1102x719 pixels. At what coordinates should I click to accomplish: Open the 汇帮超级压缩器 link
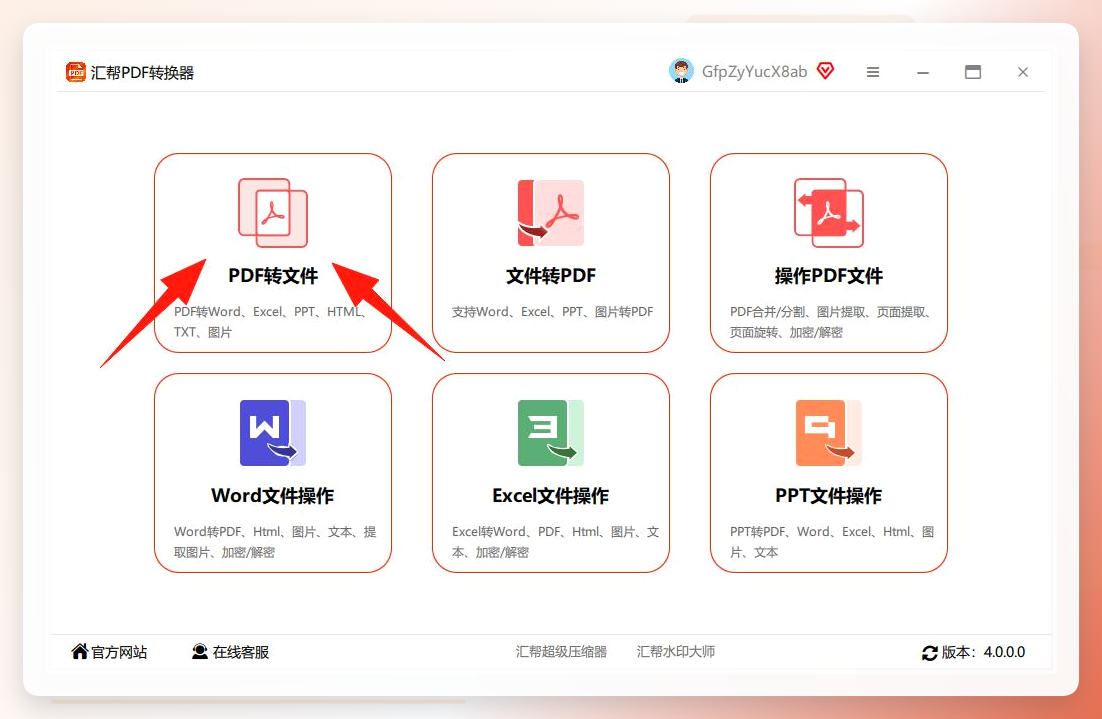(x=561, y=652)
